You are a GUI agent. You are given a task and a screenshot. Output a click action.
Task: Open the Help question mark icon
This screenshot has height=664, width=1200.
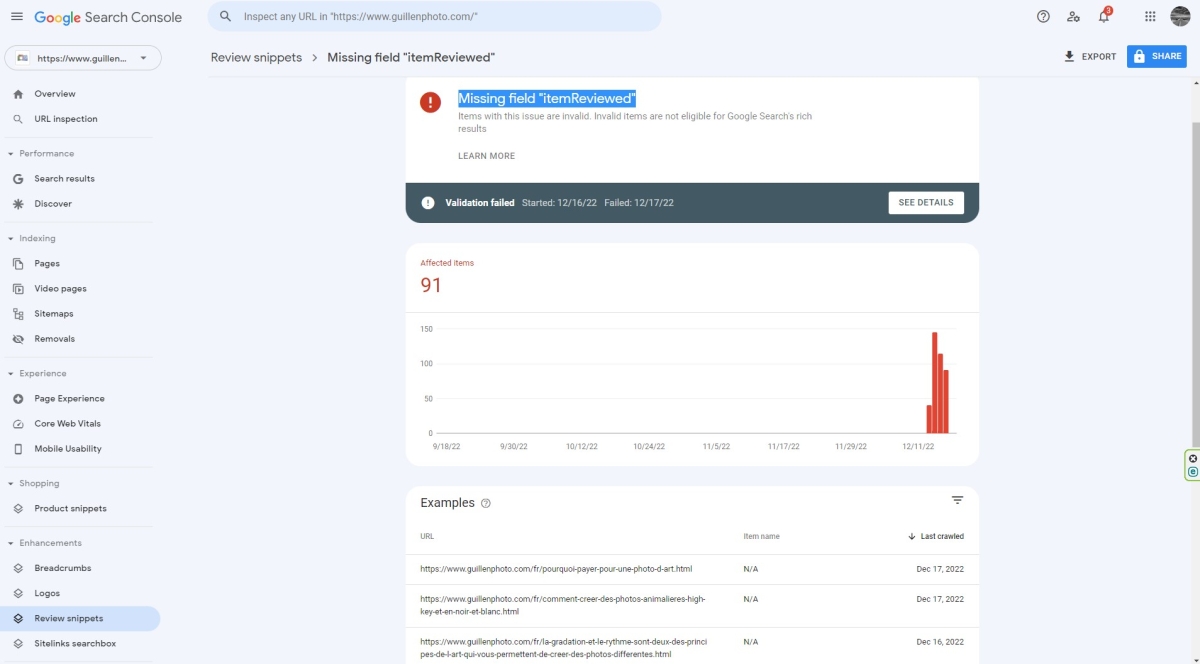point(1043,17)
